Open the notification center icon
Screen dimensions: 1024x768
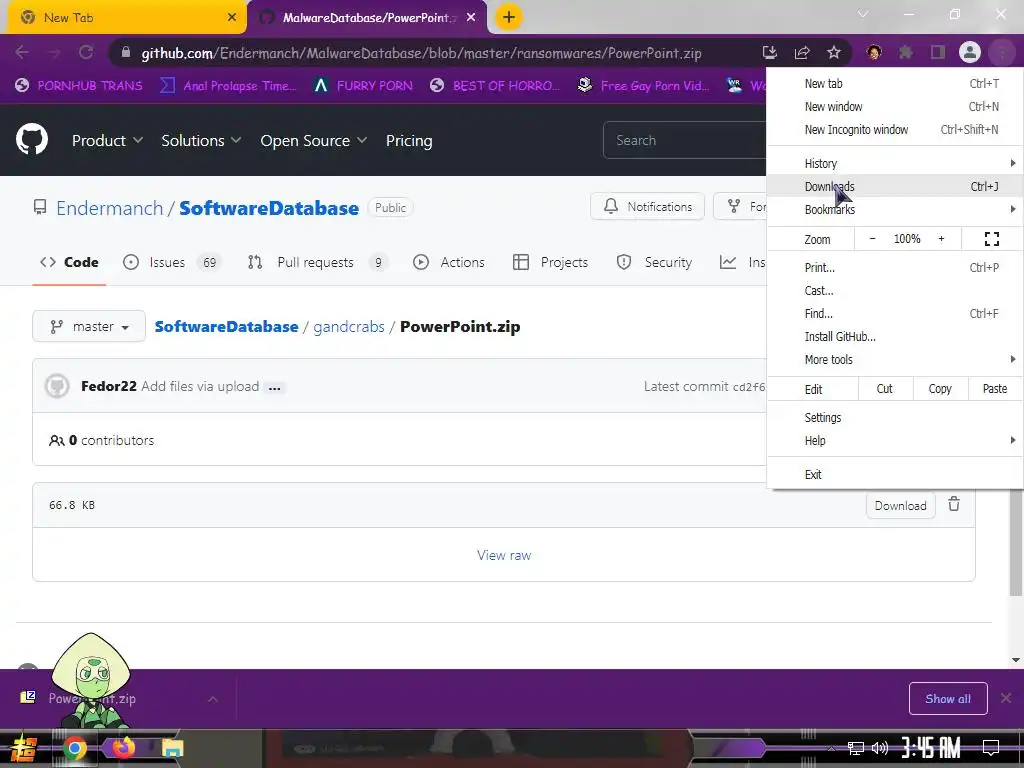point(991,748)
